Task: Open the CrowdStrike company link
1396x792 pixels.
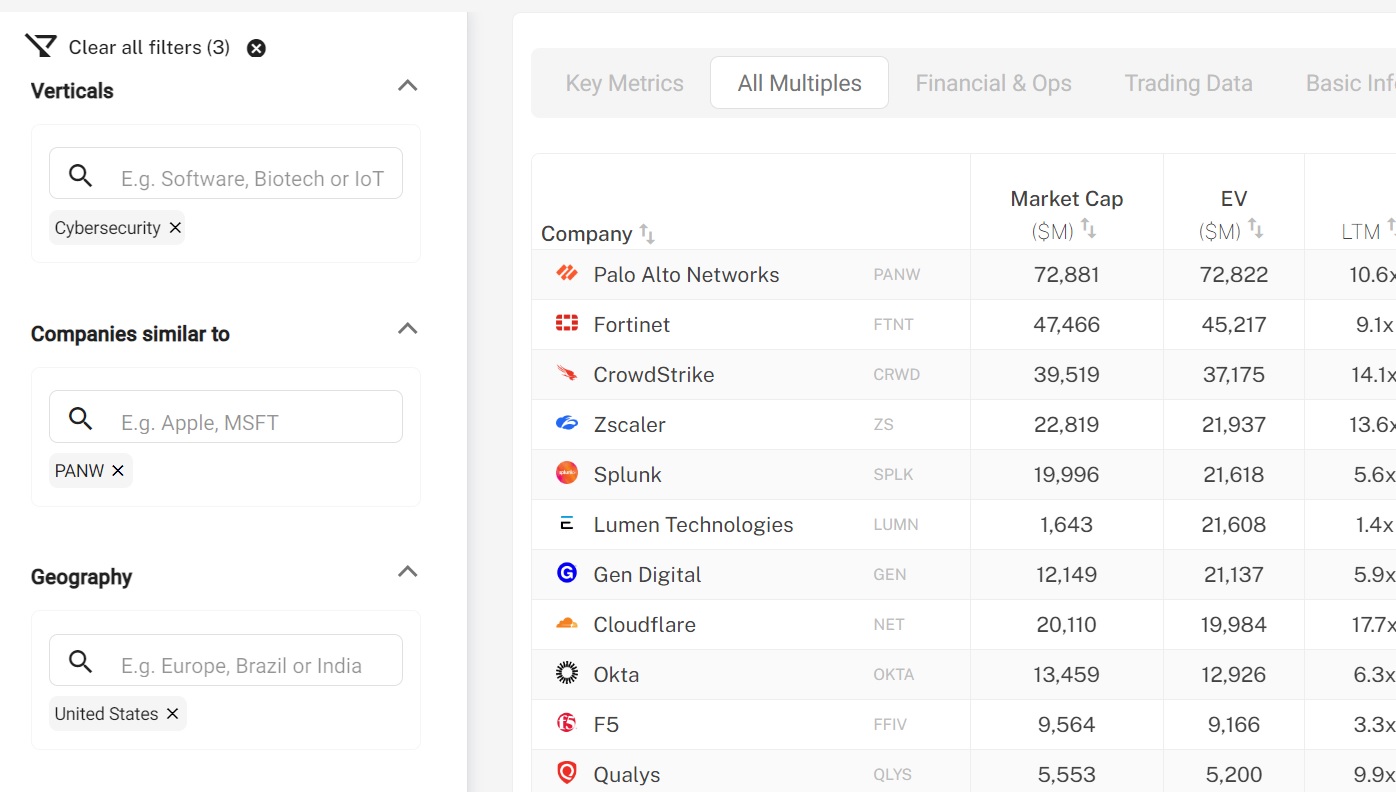Action: (654, 375)
